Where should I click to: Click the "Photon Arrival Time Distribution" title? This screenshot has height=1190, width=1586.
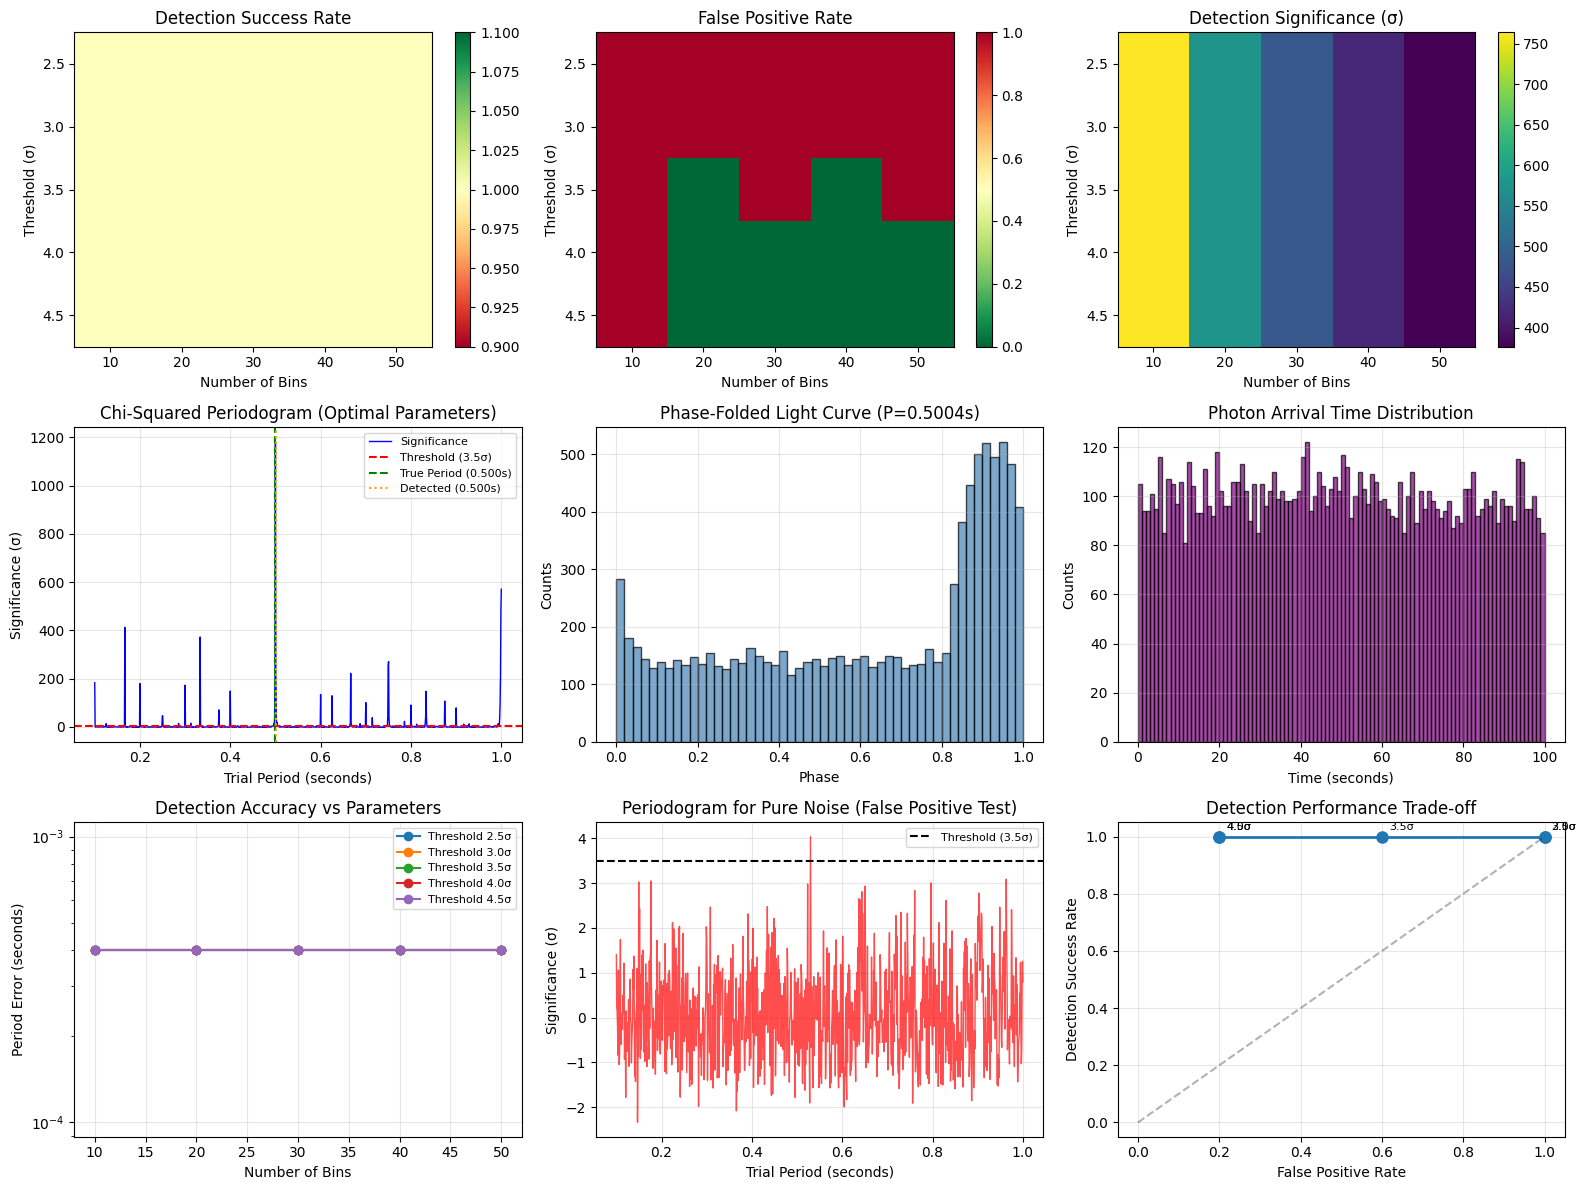tap(1340, 413)
